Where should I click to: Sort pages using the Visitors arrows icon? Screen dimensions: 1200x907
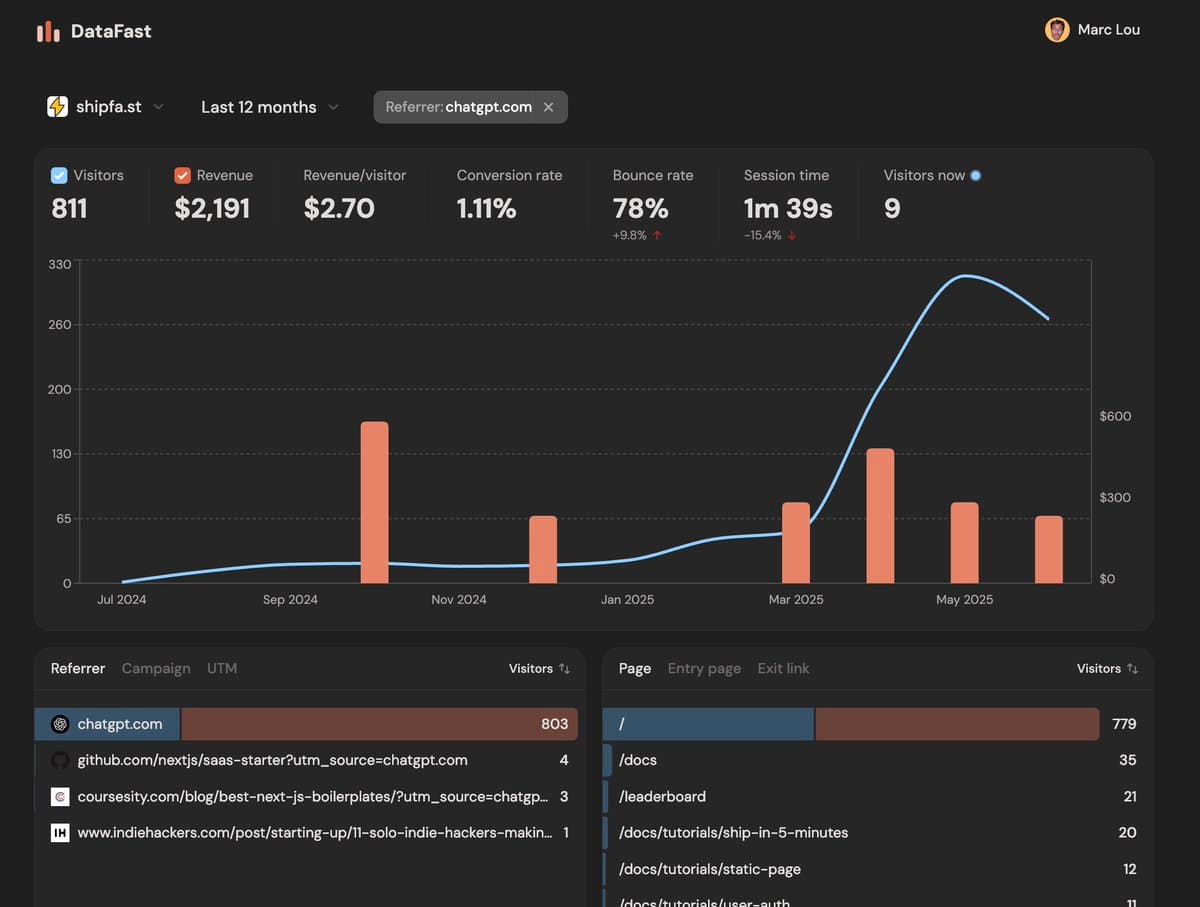click(x=1132, y=669)
